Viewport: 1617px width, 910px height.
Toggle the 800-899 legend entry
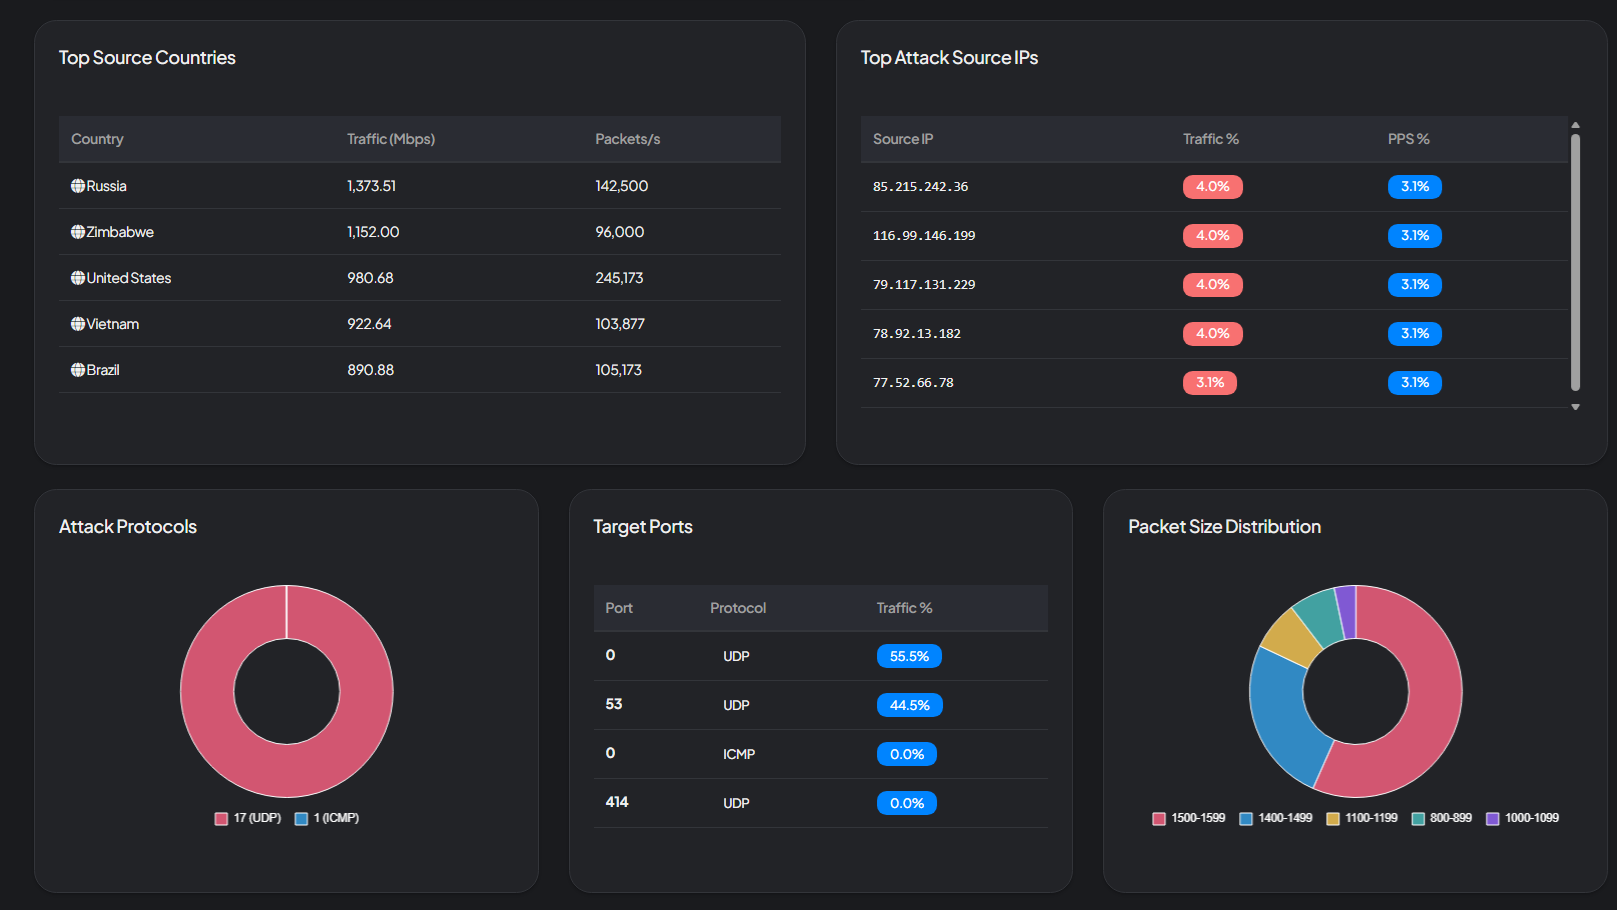click(1441, 818)
